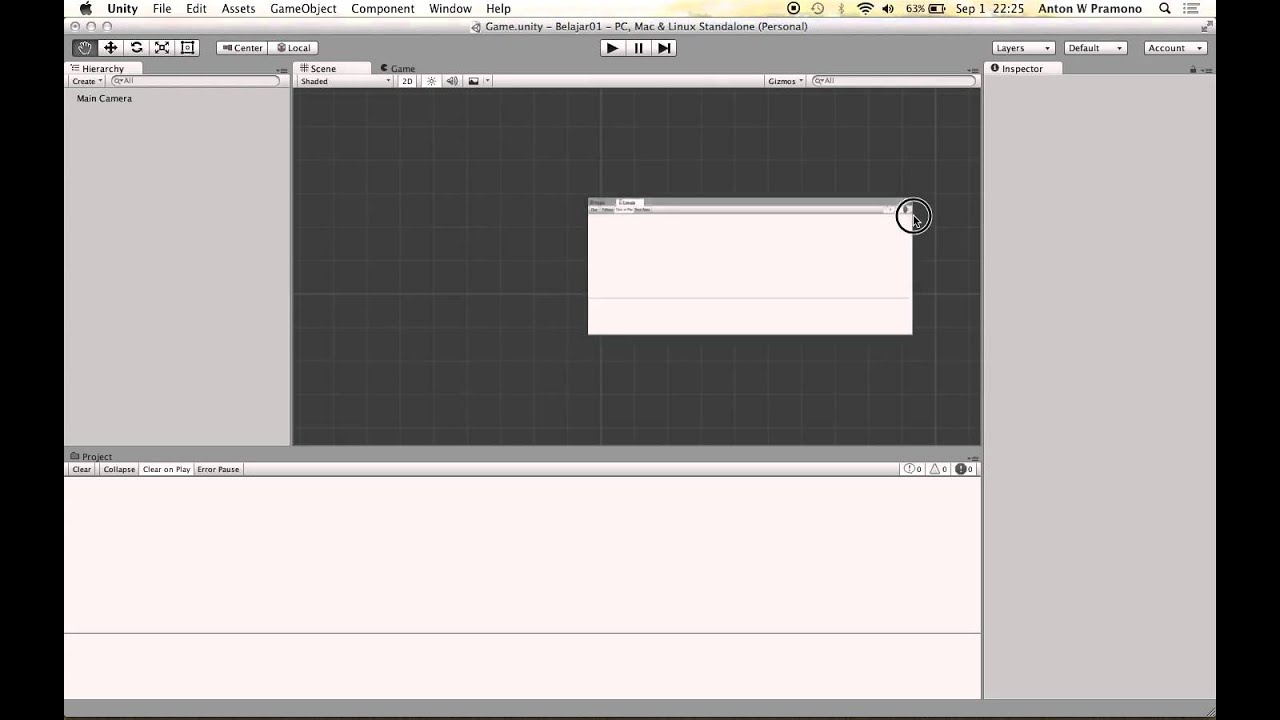Screen dimensions: 1280x720
Task: Click the Anton W Pramono user menu
Action: tap(1090, 9)
